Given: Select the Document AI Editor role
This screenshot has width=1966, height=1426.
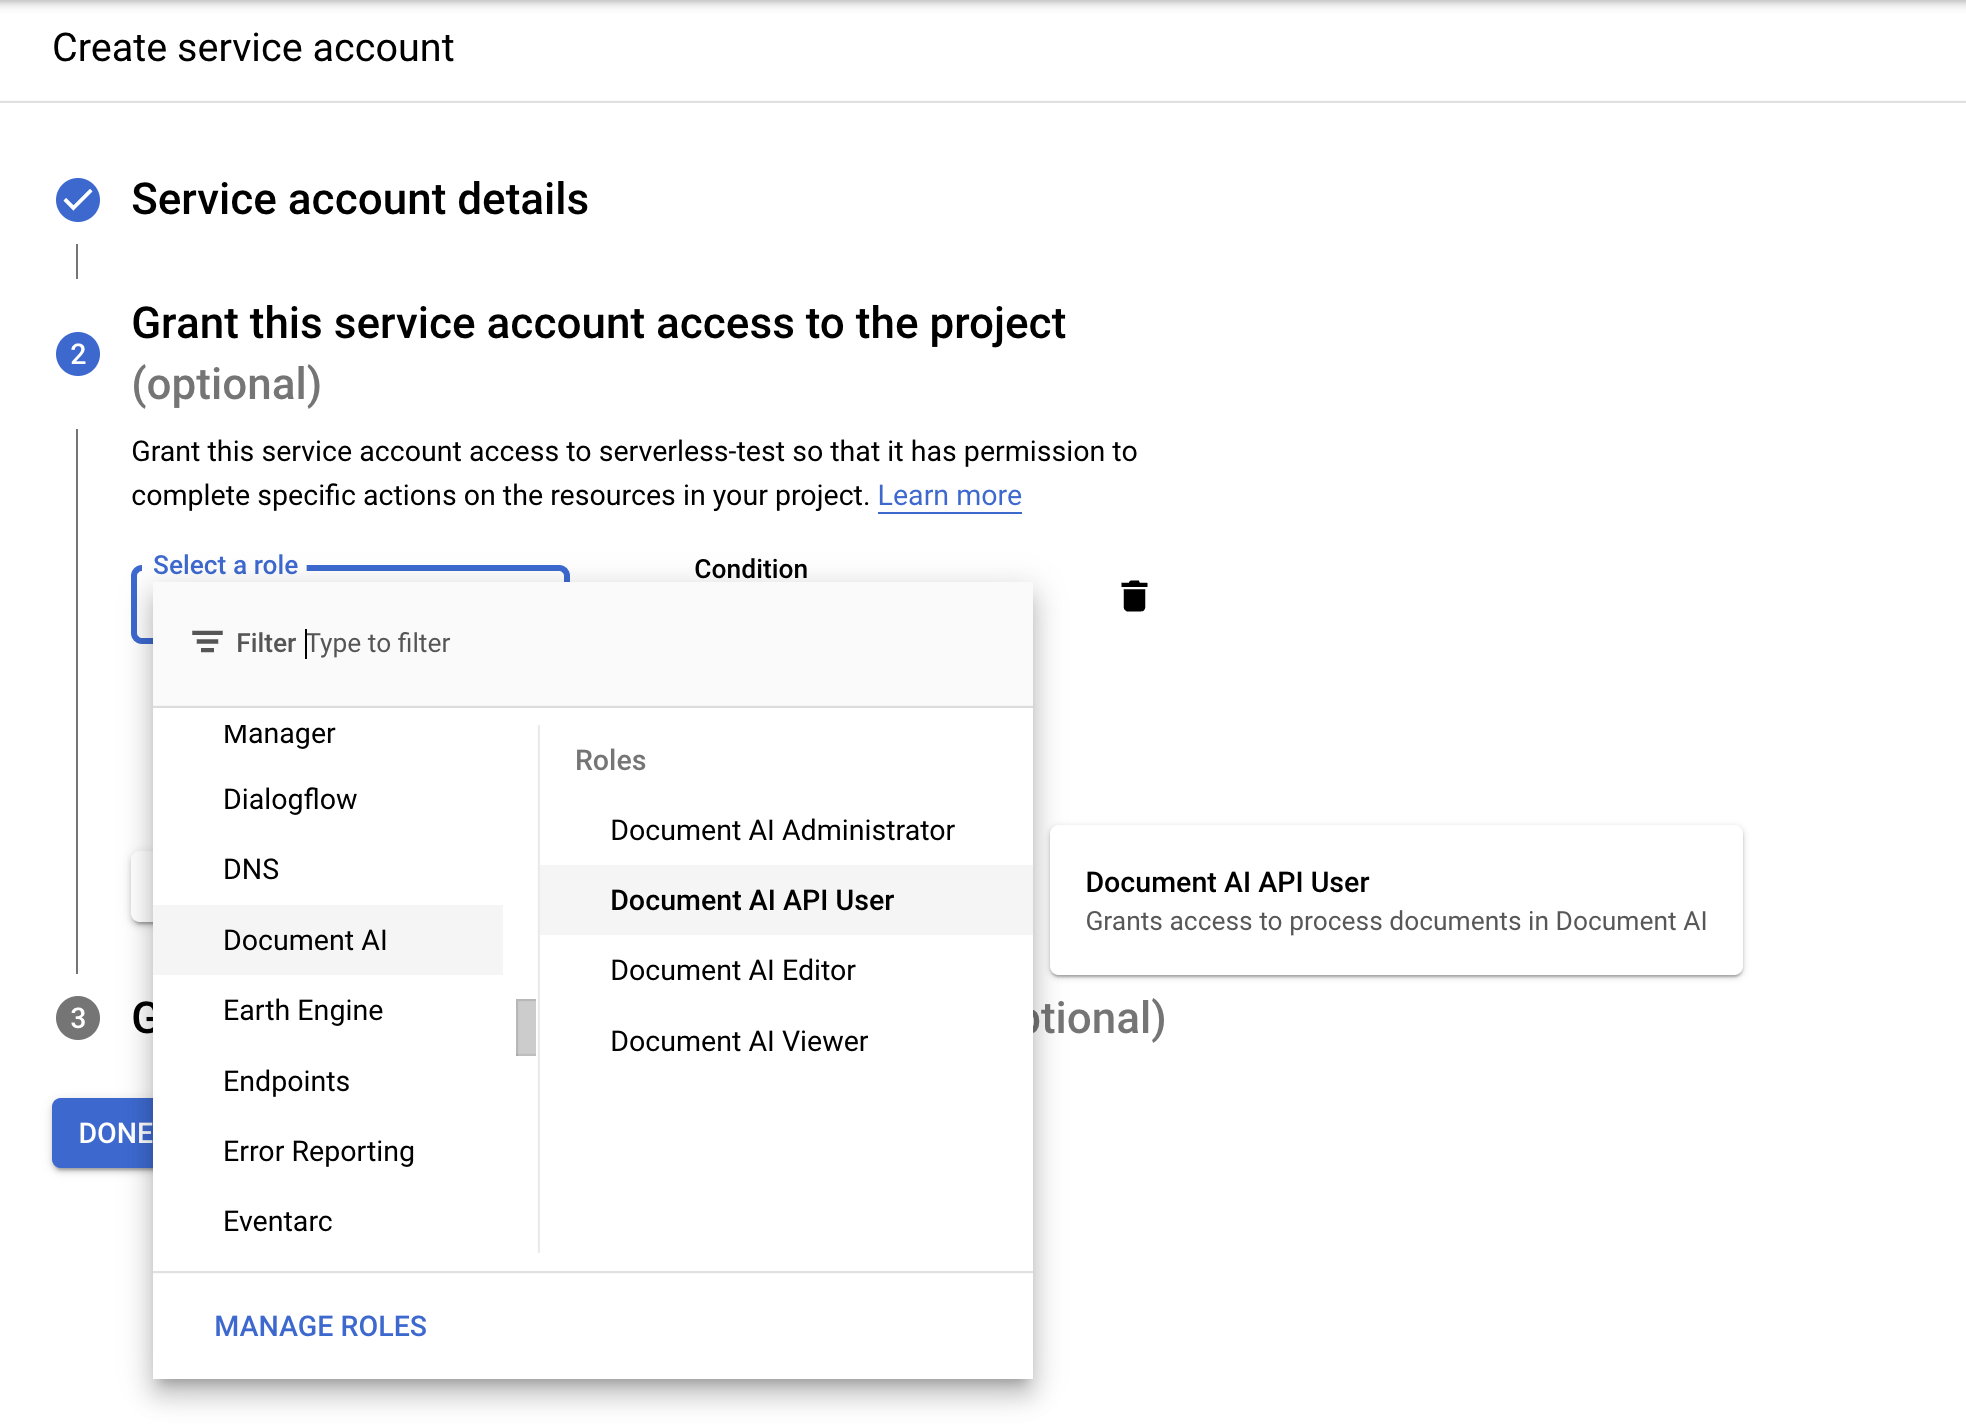Looking at the screenshot, I should coord(733,969).
